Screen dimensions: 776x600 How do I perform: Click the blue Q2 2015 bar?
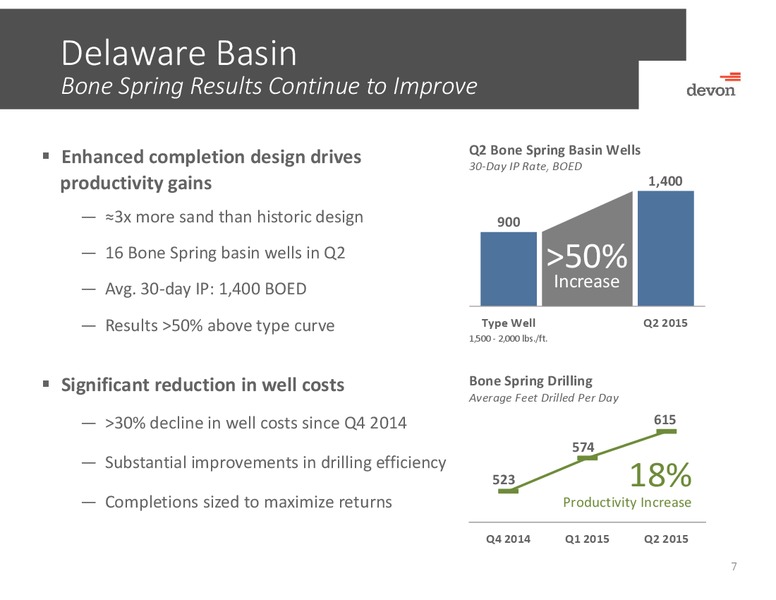666,249
